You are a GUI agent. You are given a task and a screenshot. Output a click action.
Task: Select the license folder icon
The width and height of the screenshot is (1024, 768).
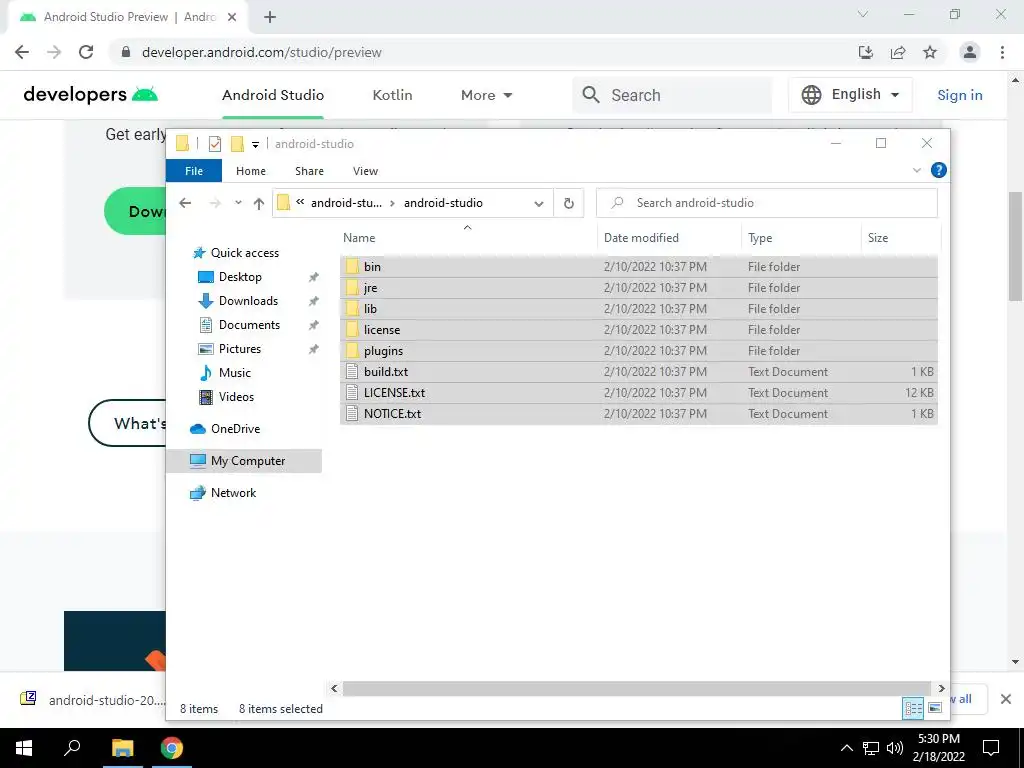pos(352,329)
